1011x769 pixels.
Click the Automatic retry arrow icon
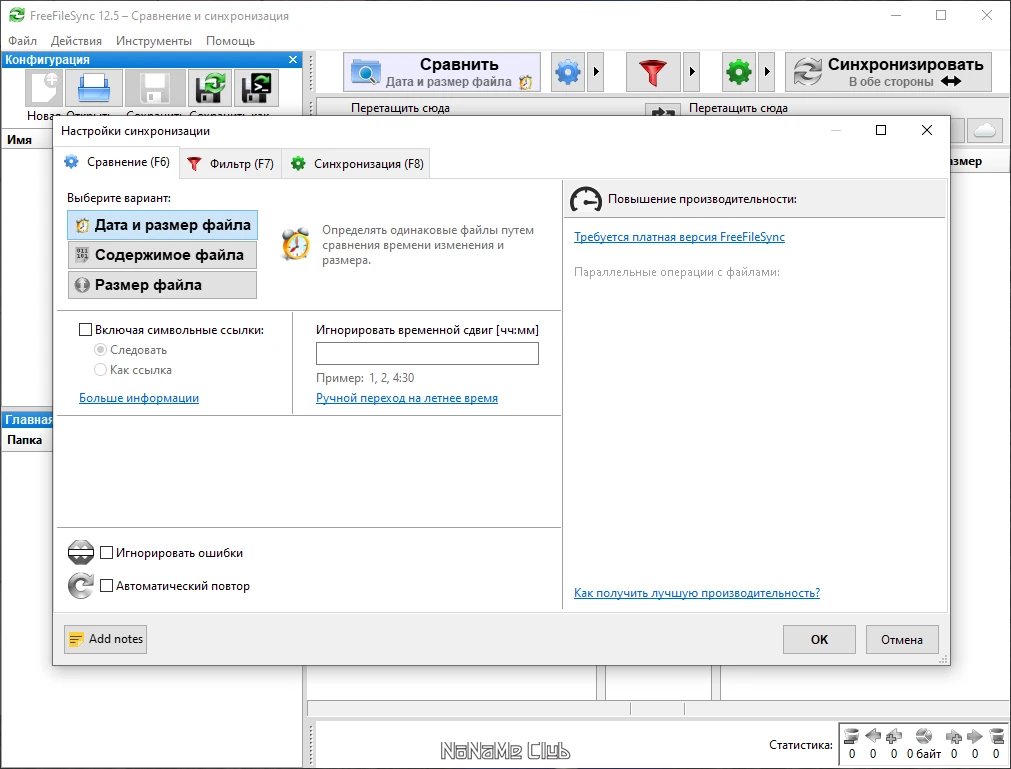pyautogui.click(x=81, y=585)
